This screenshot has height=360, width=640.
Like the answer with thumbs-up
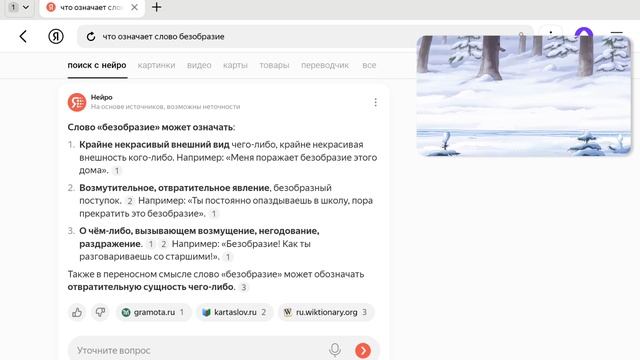[77, 312]
